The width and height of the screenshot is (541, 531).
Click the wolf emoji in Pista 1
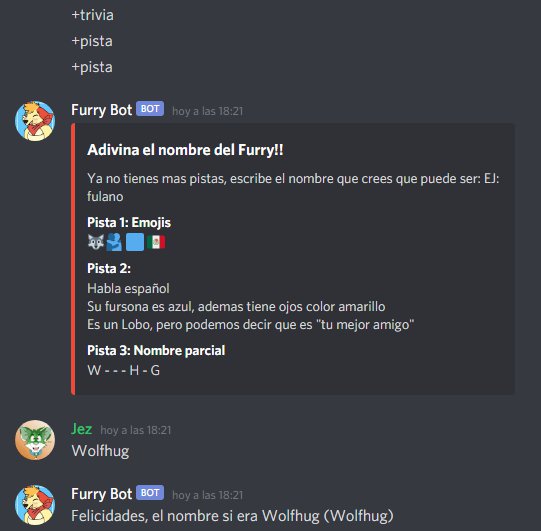click(x=96, y=242)
